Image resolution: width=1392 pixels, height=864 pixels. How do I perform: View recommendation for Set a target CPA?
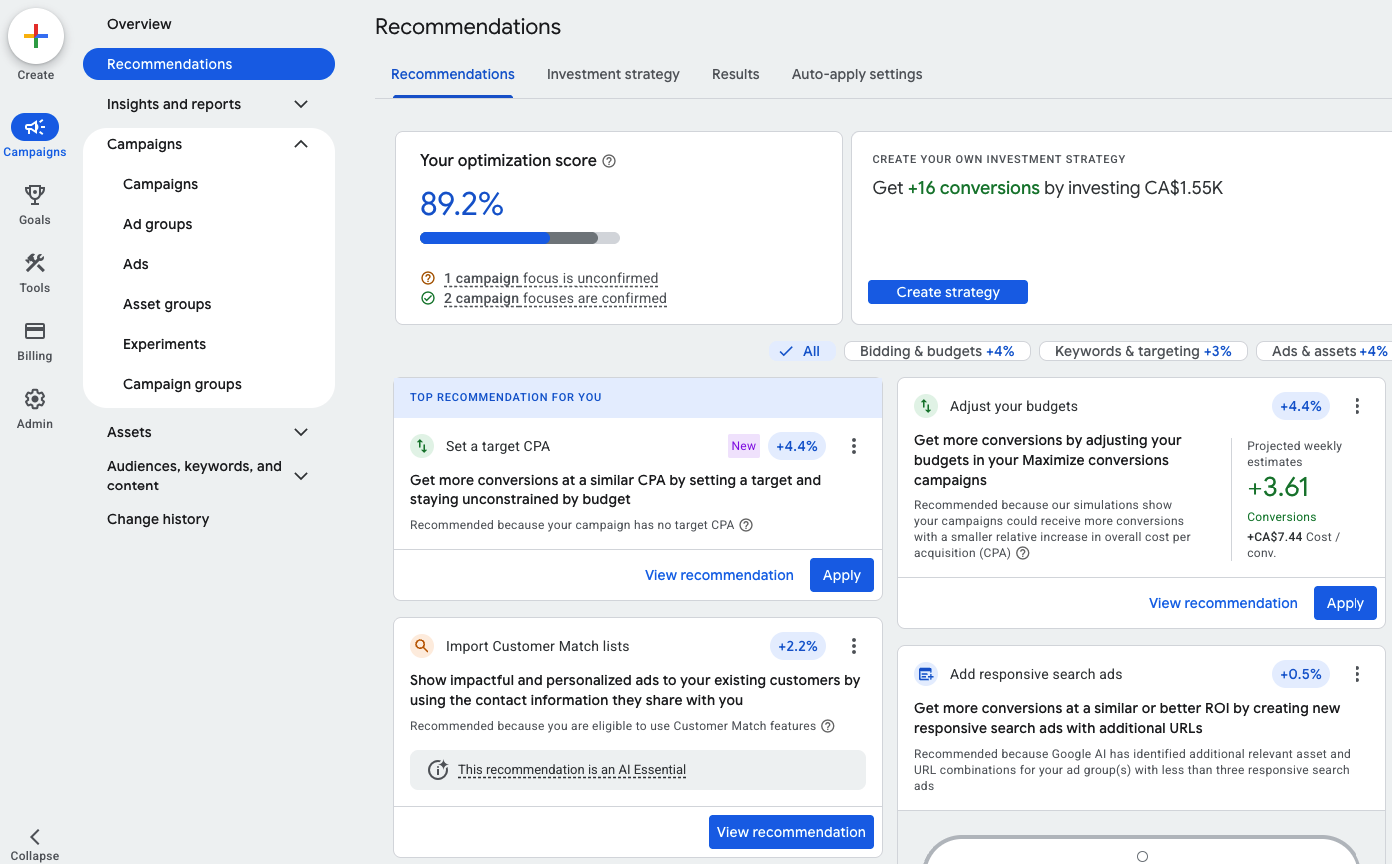coord(719,575)
